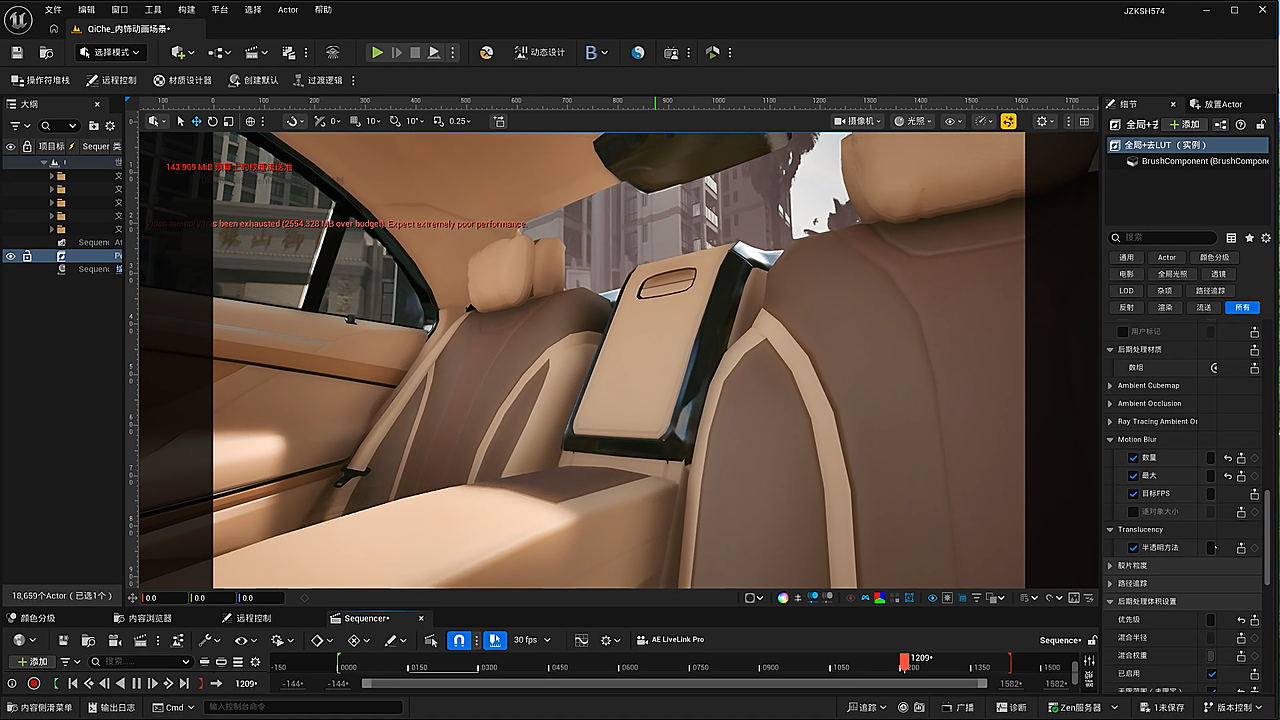This screenshot has height=720, width=1280.
Task: Pause Sequencer playback
Action: pyautogui.click(x=137, y=684)
